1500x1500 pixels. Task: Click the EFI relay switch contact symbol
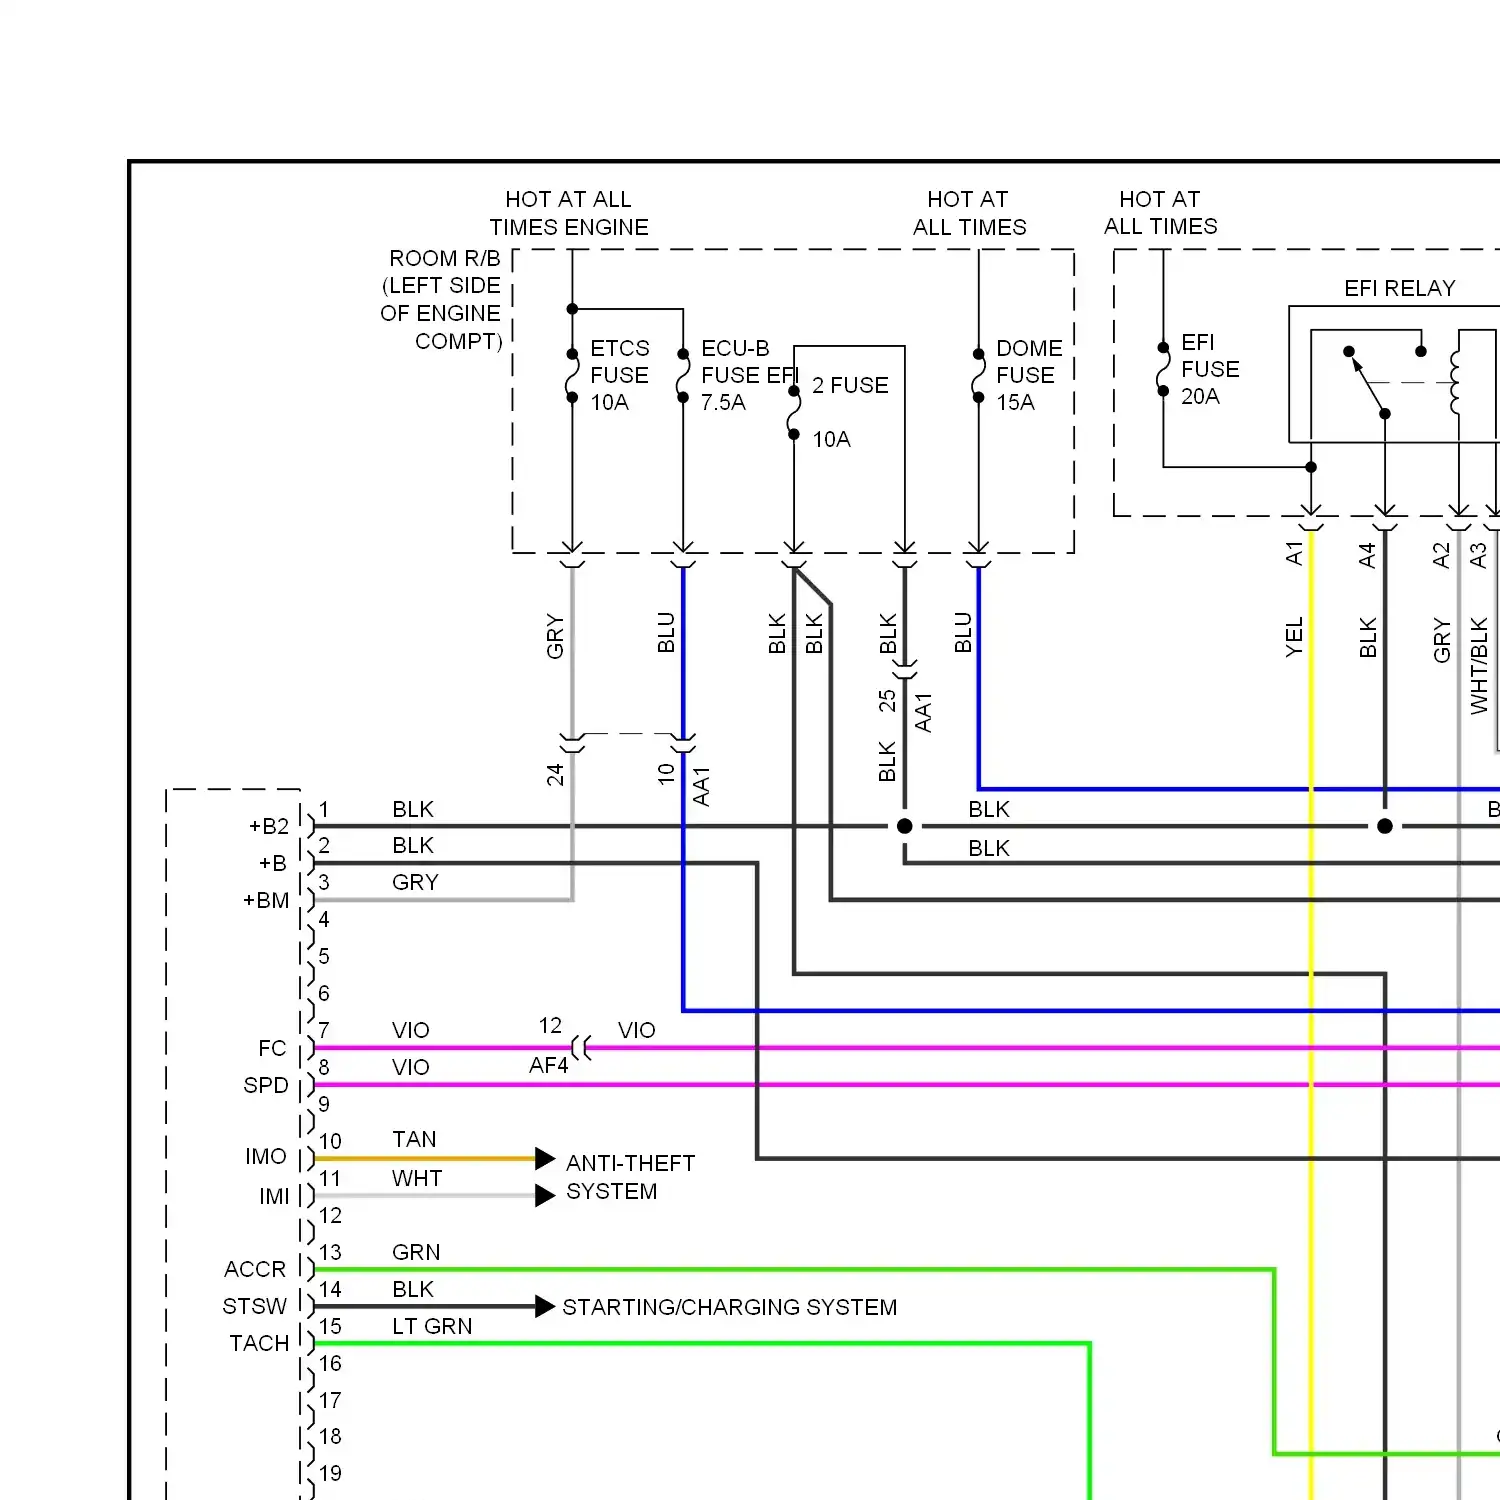[x=1384, y=381]
